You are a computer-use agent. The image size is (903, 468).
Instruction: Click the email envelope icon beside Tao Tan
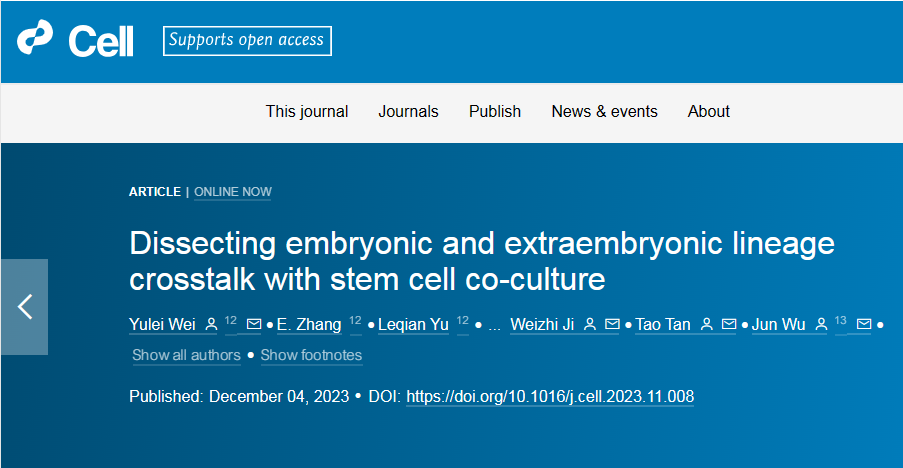[729, 325]
